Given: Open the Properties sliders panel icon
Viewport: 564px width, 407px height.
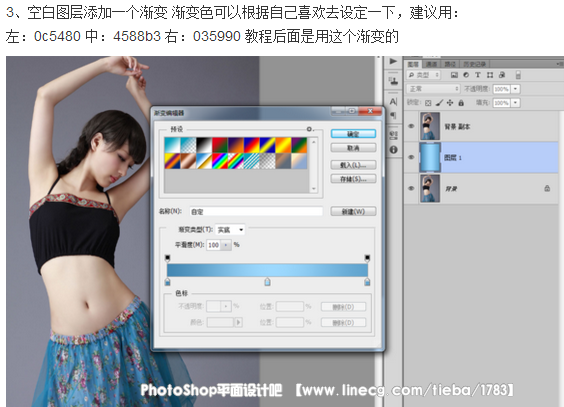Looking at the screenshot, I should (x=394, y=135).
